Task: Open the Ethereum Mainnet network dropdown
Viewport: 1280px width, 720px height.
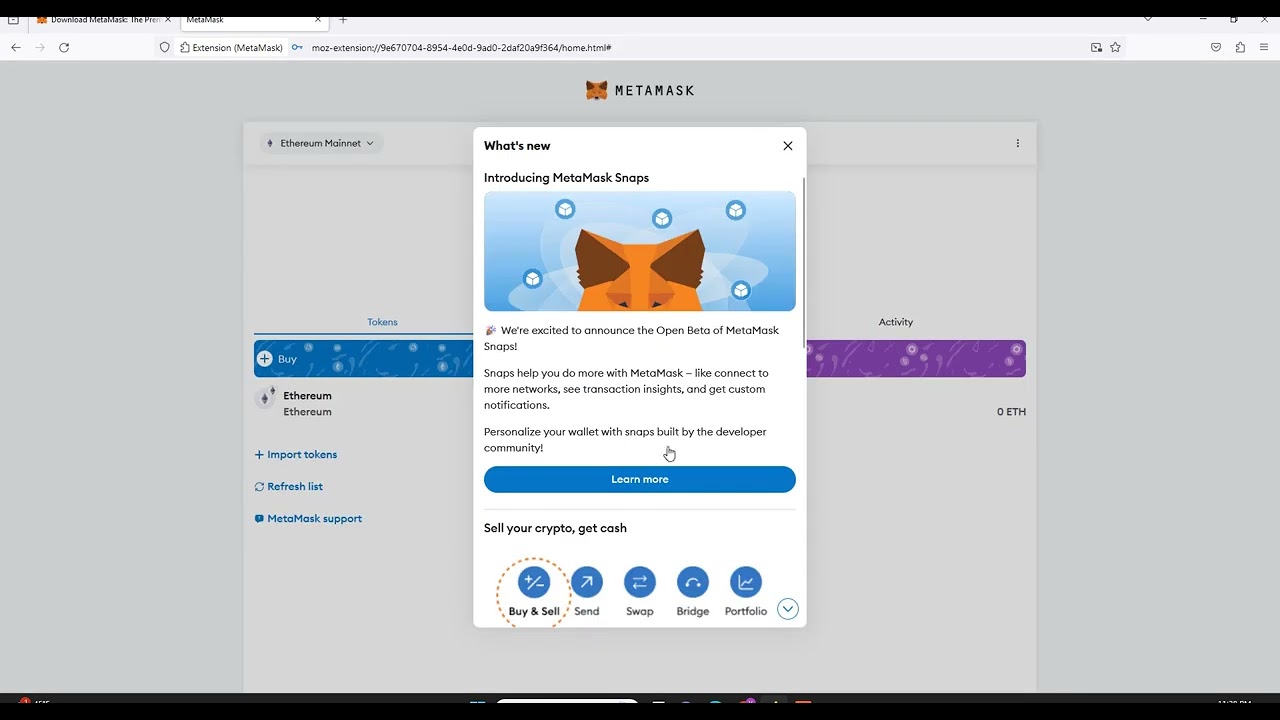Action: 320,143
